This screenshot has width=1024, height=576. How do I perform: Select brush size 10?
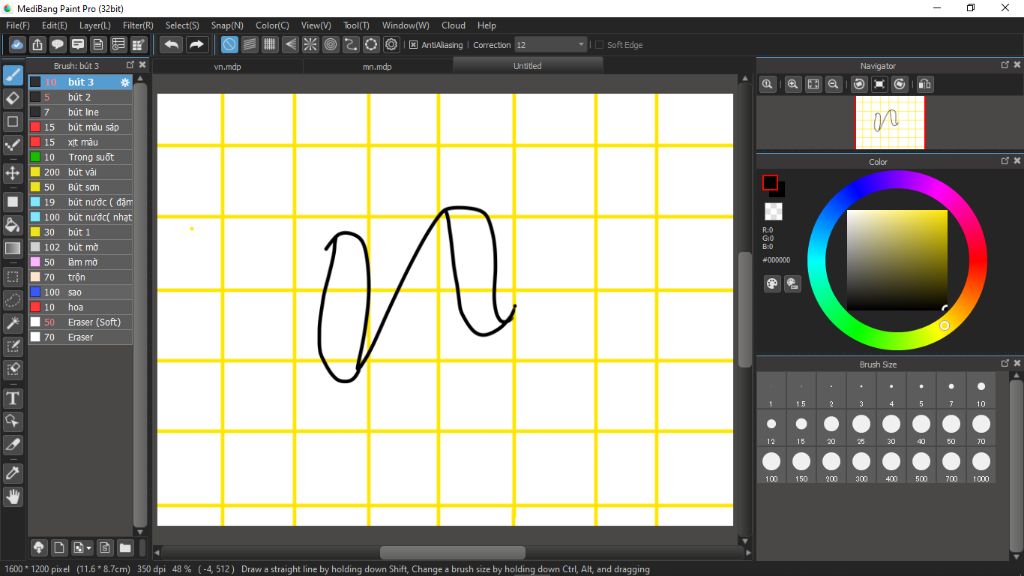coord(981,392)
